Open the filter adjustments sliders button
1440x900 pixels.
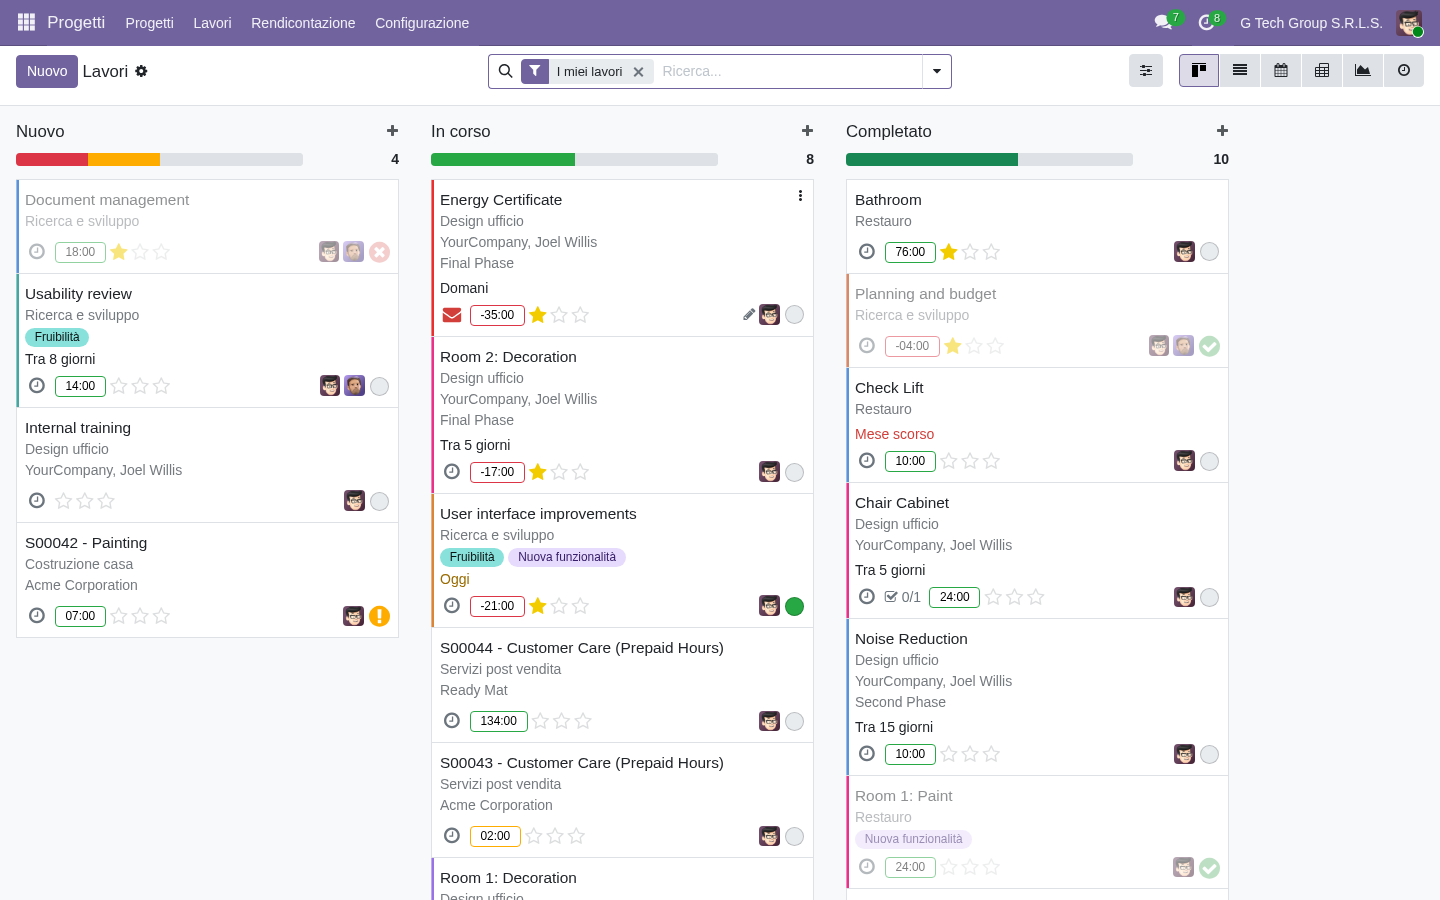point(1146,71)
